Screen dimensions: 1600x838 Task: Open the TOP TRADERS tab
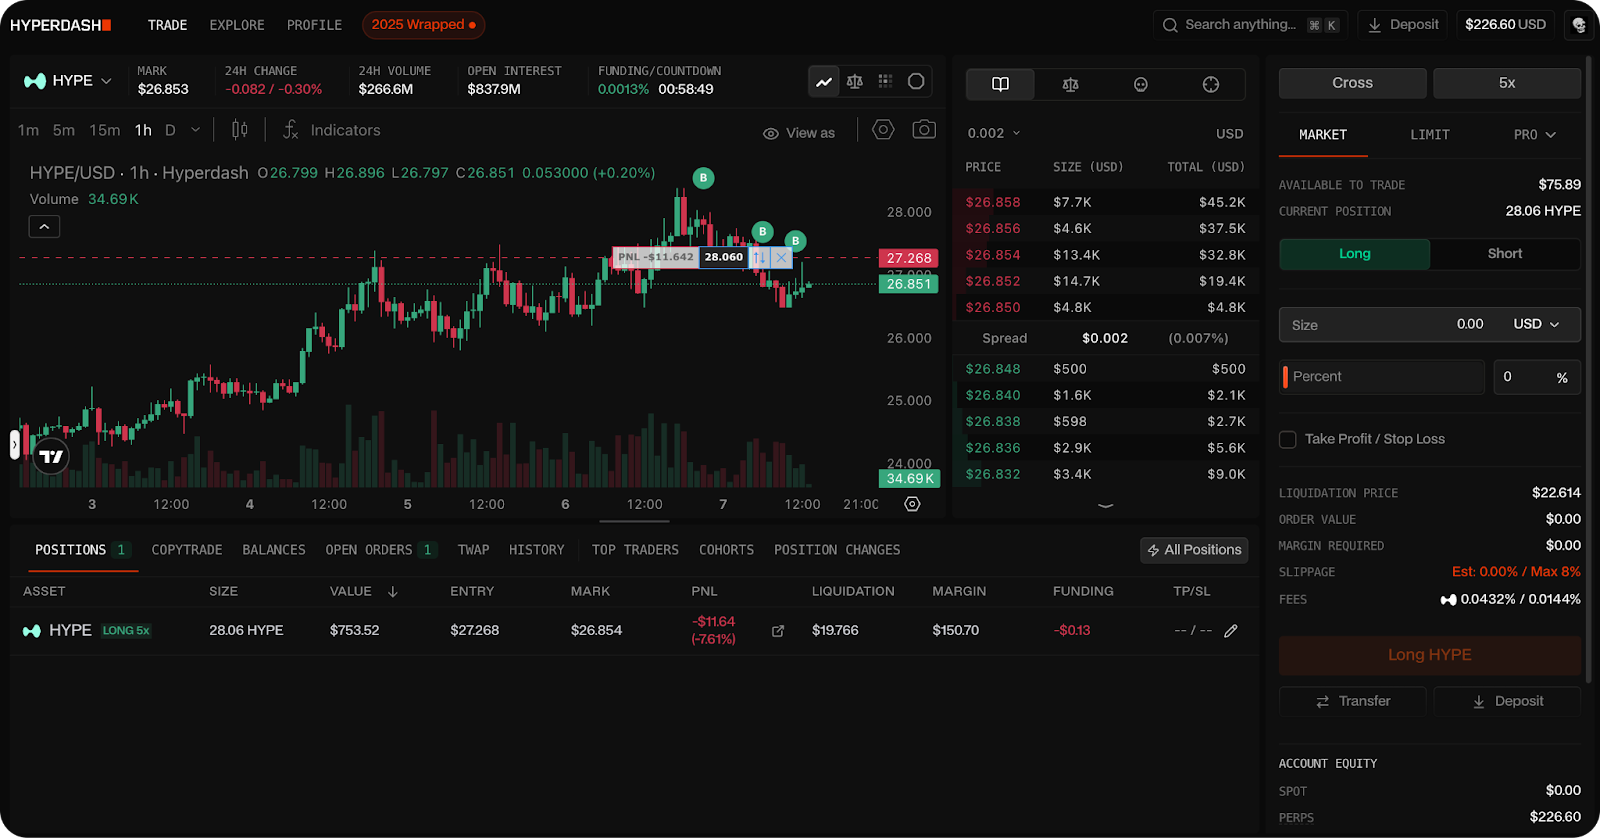635,550
